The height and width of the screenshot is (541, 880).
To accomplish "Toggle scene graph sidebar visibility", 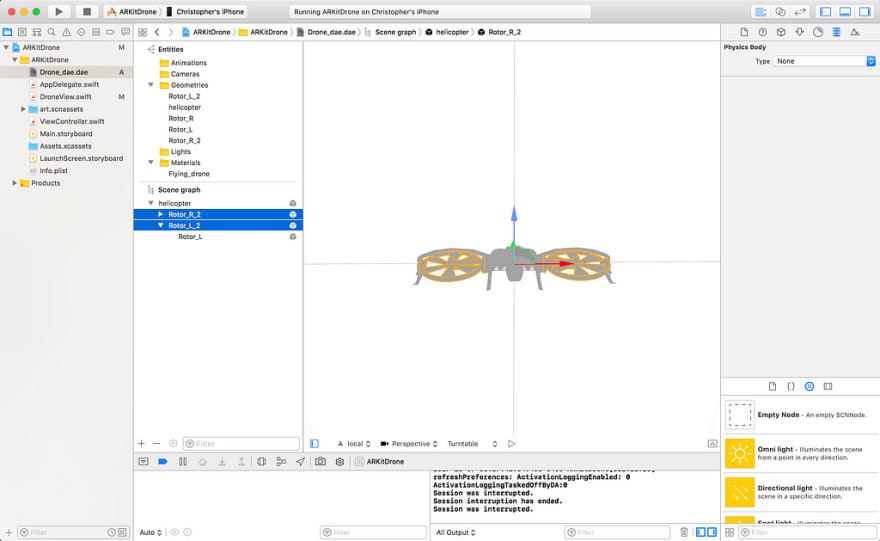I will point(314,443).
